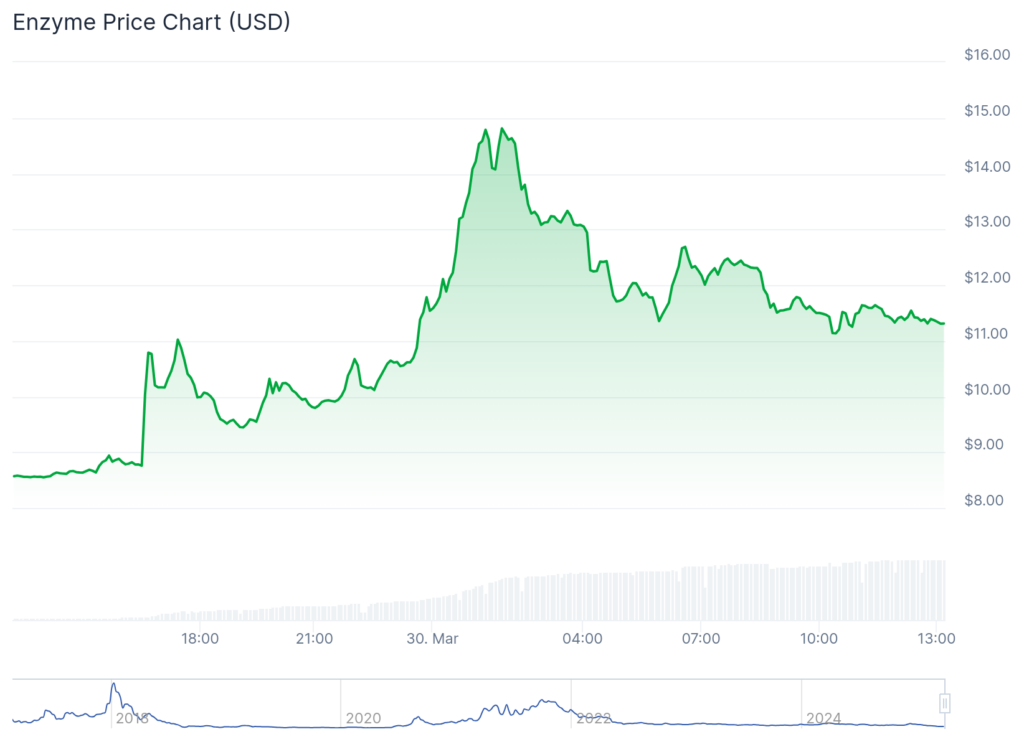Click the 13:00 time axis label
1024x747 pixels.
pos(934,638)
